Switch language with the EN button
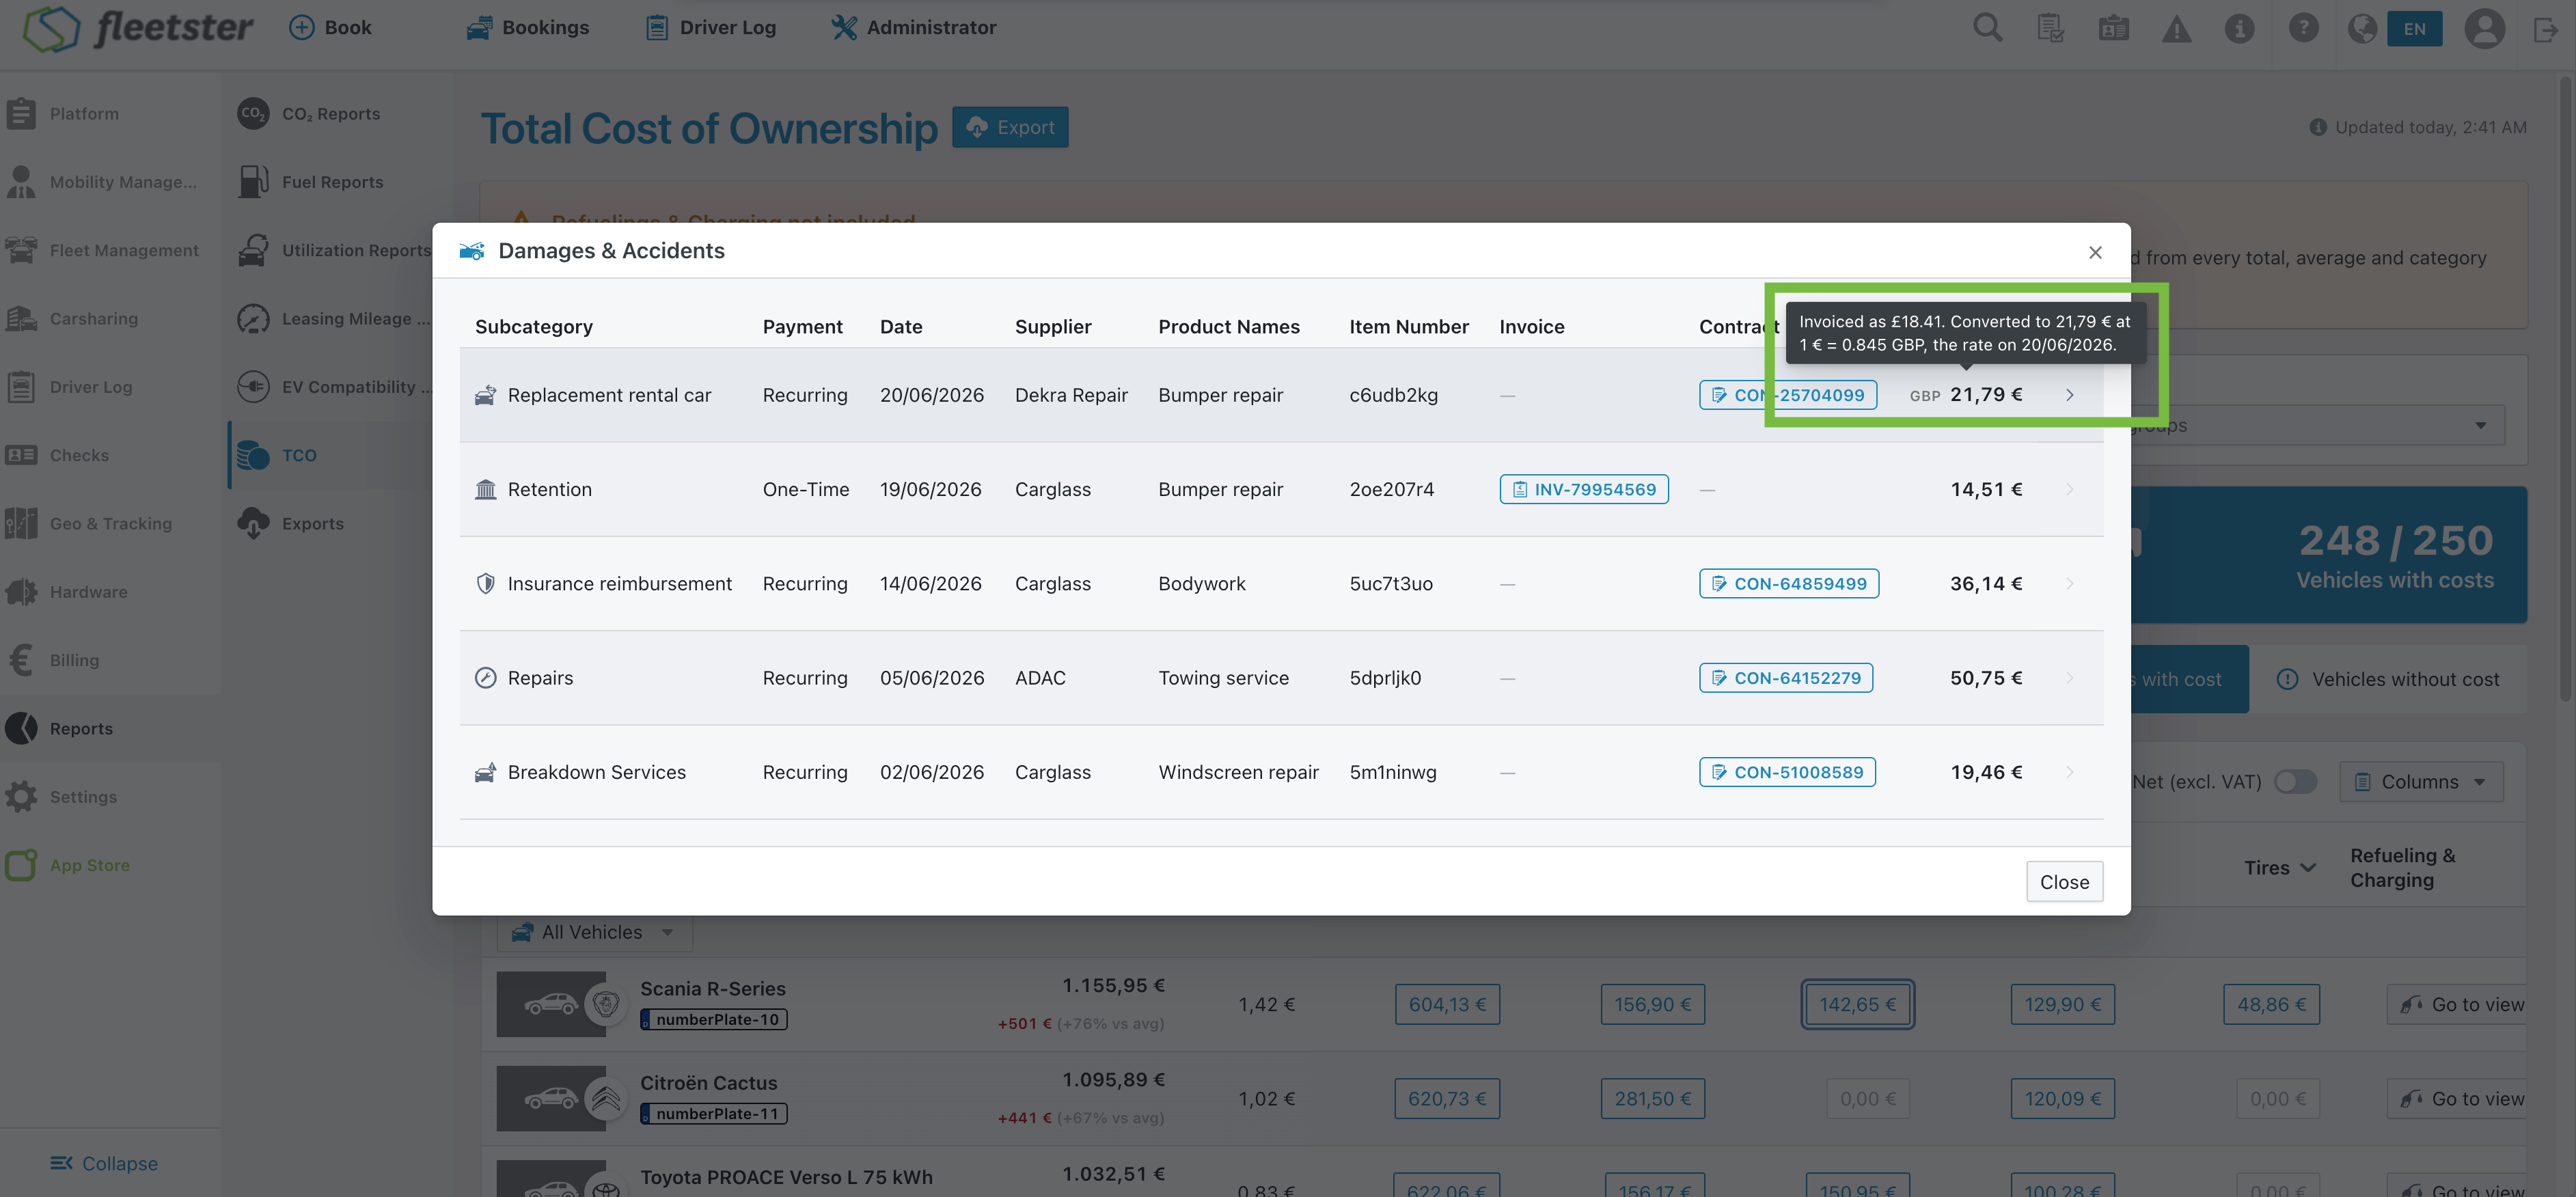This screenshot has height=1197, width=2576. (x=2414, y=29)
